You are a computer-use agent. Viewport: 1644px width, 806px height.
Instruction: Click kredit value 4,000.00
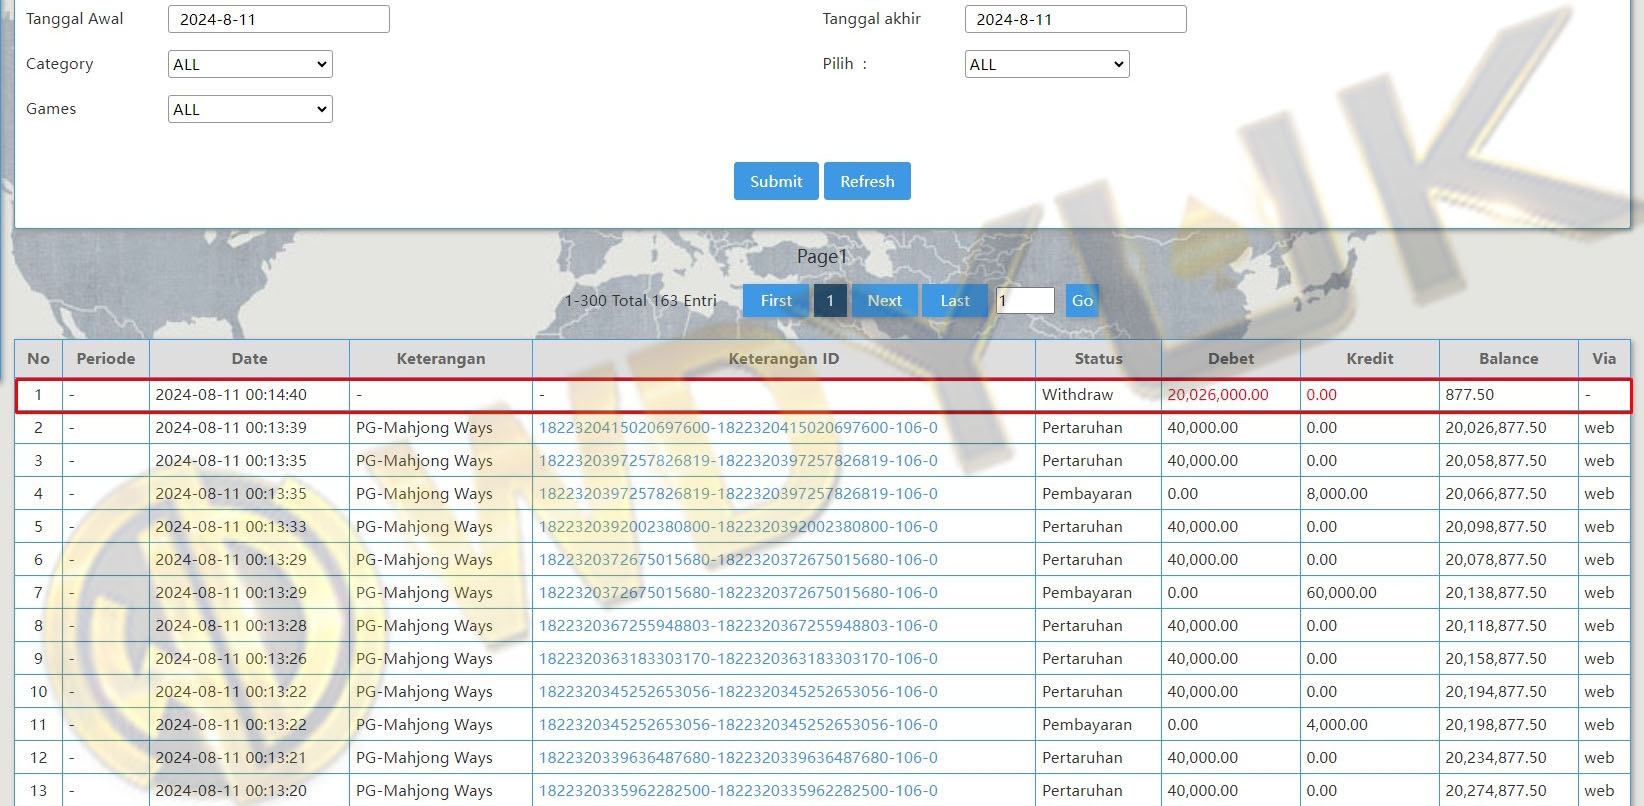[x=1337, y=724]
